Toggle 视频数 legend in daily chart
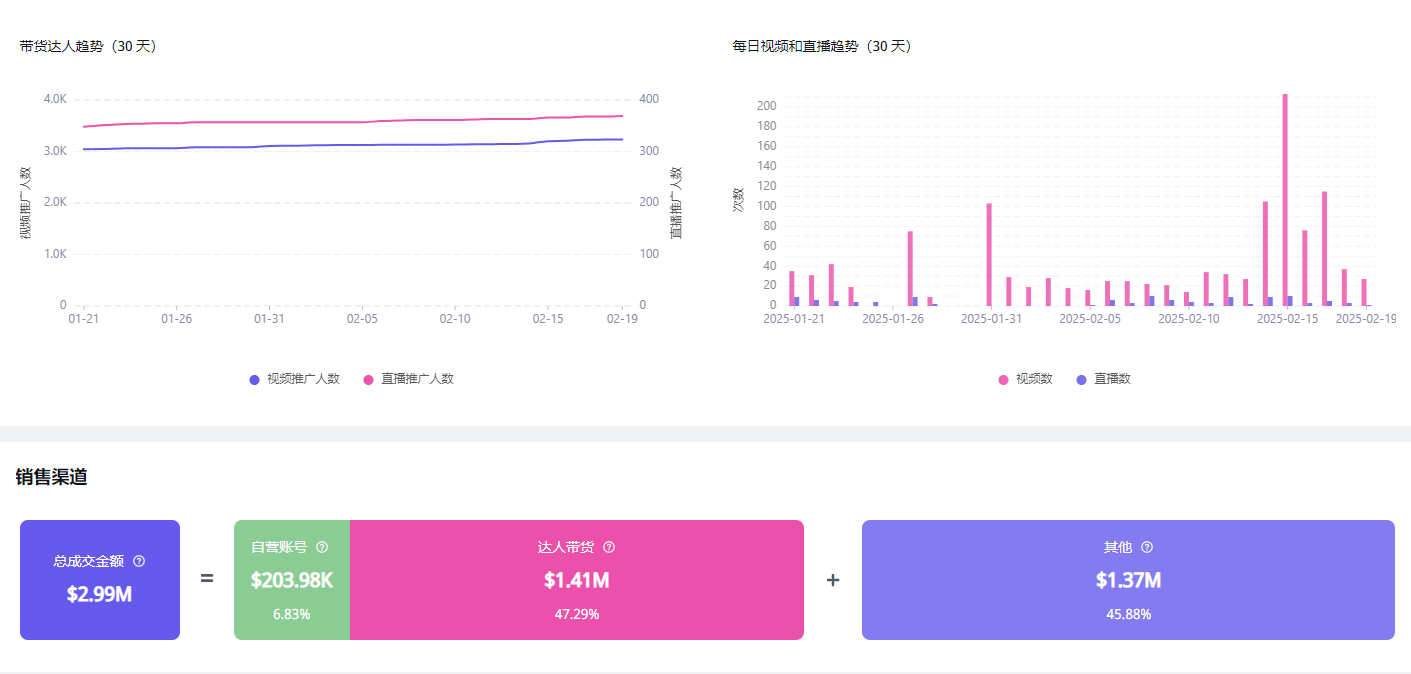This screenshot has width=1411, height=674. tap(1025, 379)
